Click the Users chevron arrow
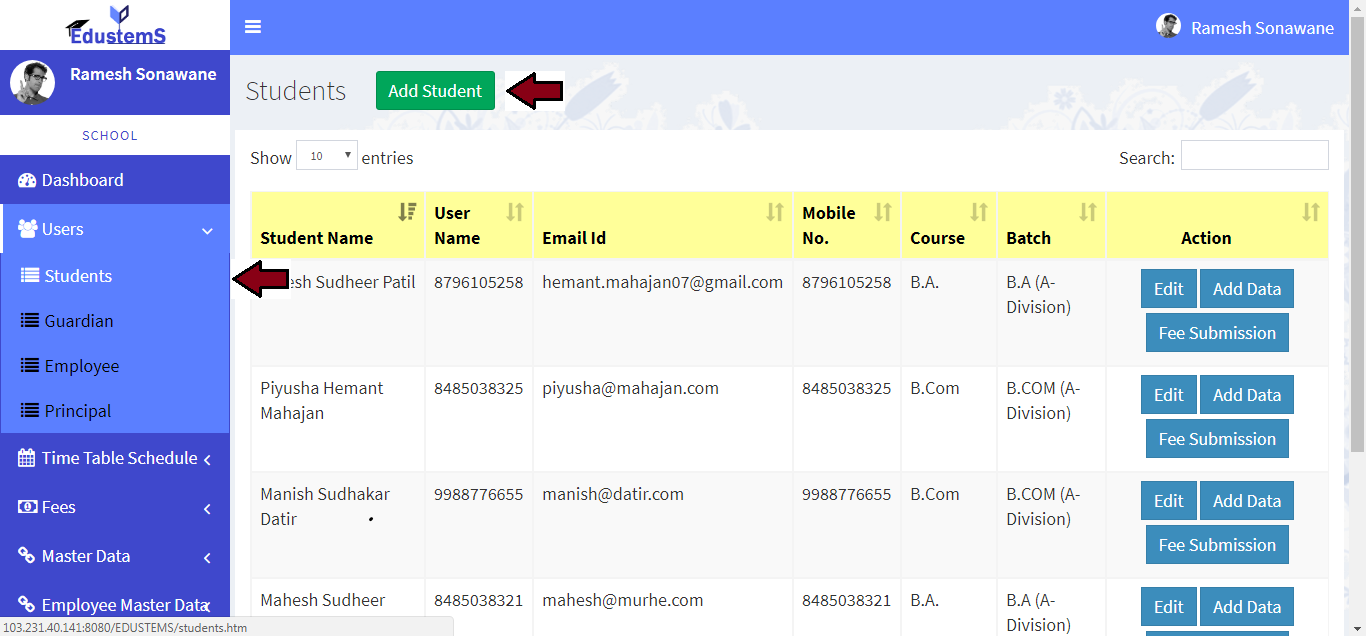Image resolution: width=1366 pixels, height=636 pixels. point(207,231)
